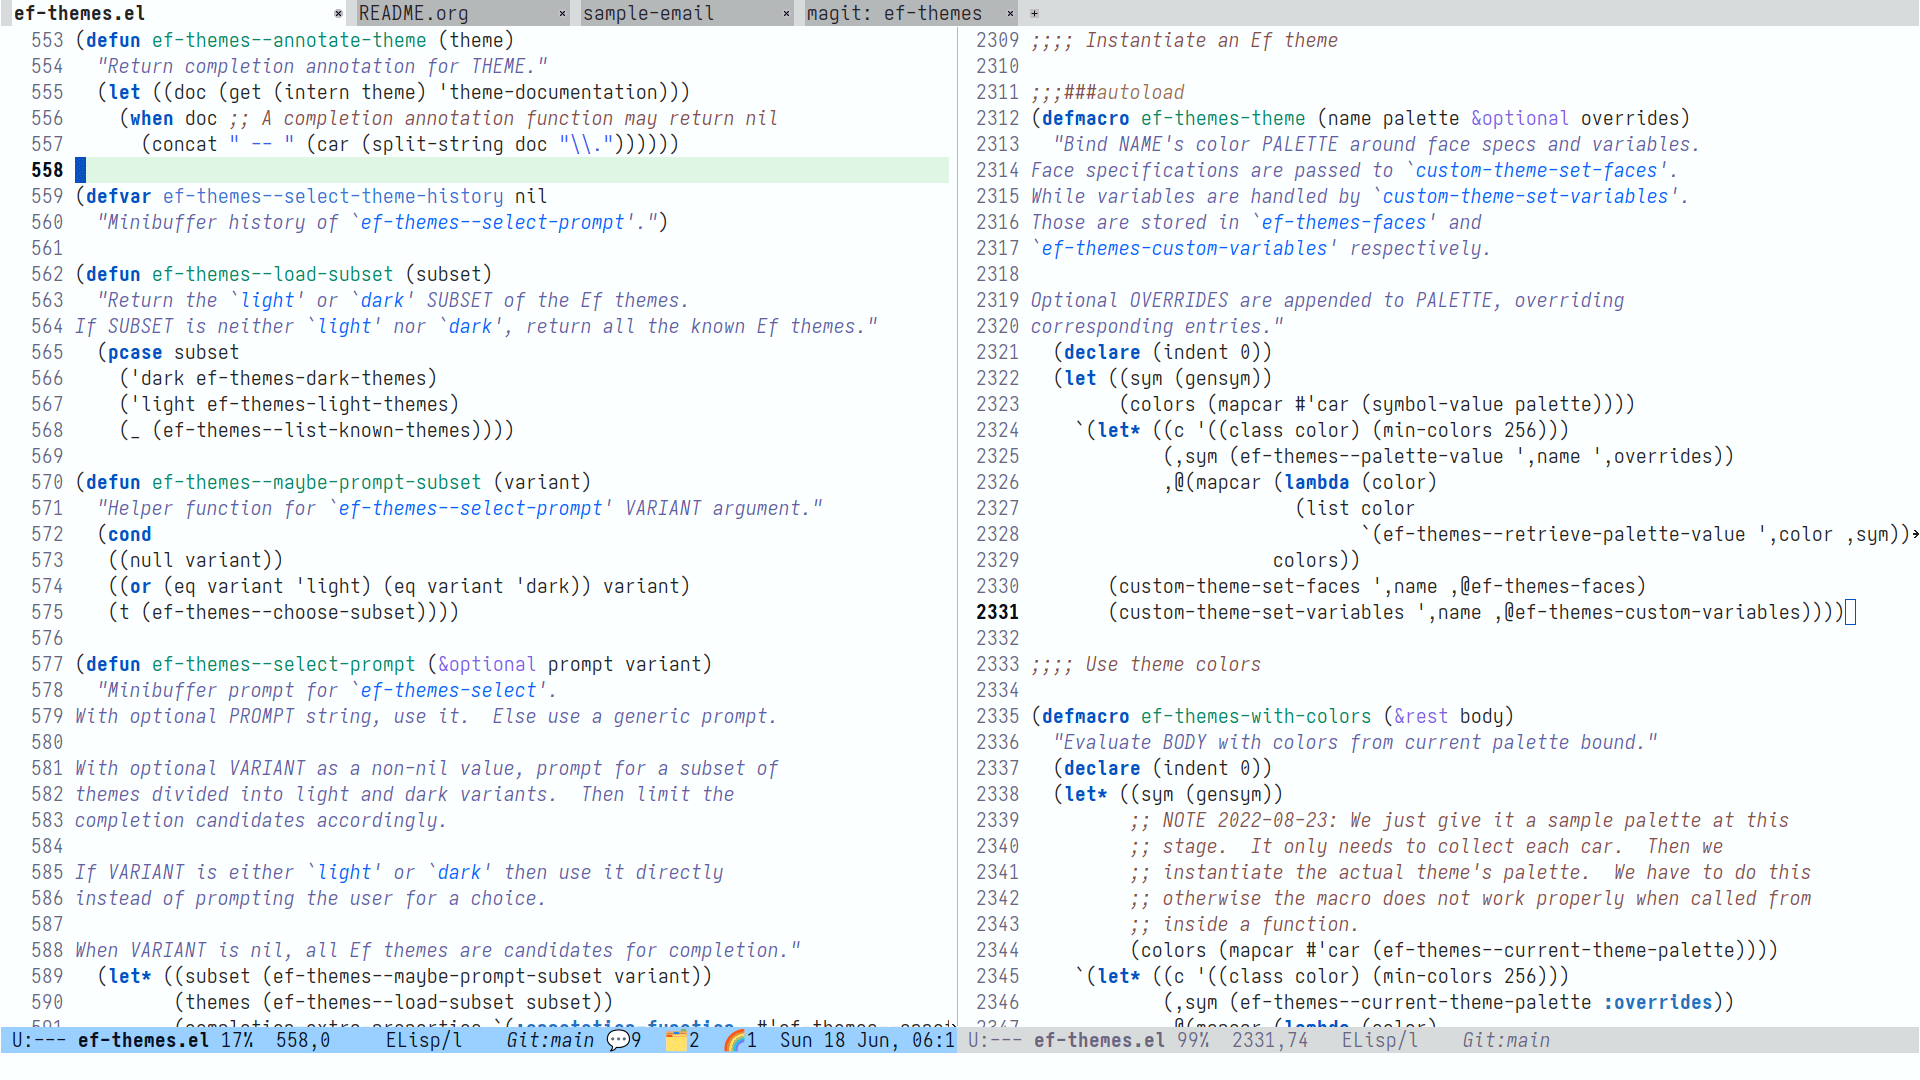
Task: Click ELisp/l major mode in left mode line
Action: click(x=424, y=1040)
